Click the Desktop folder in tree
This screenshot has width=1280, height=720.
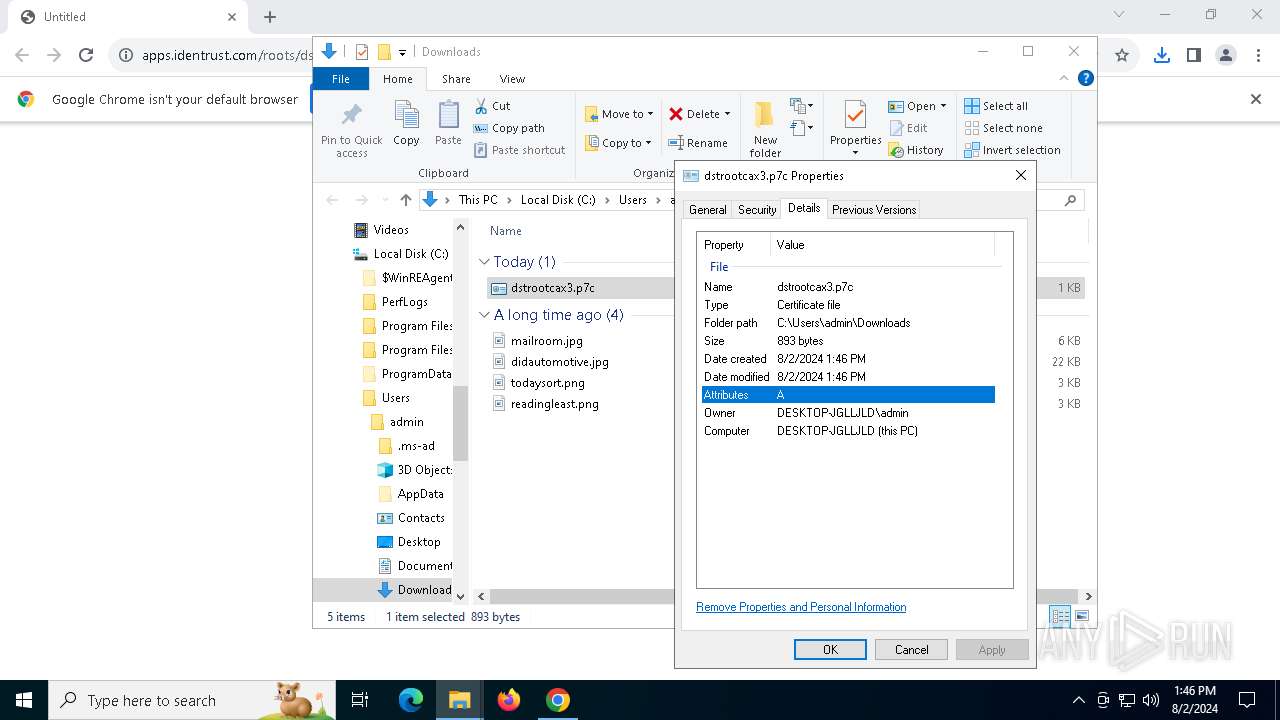tap(418, 542)
